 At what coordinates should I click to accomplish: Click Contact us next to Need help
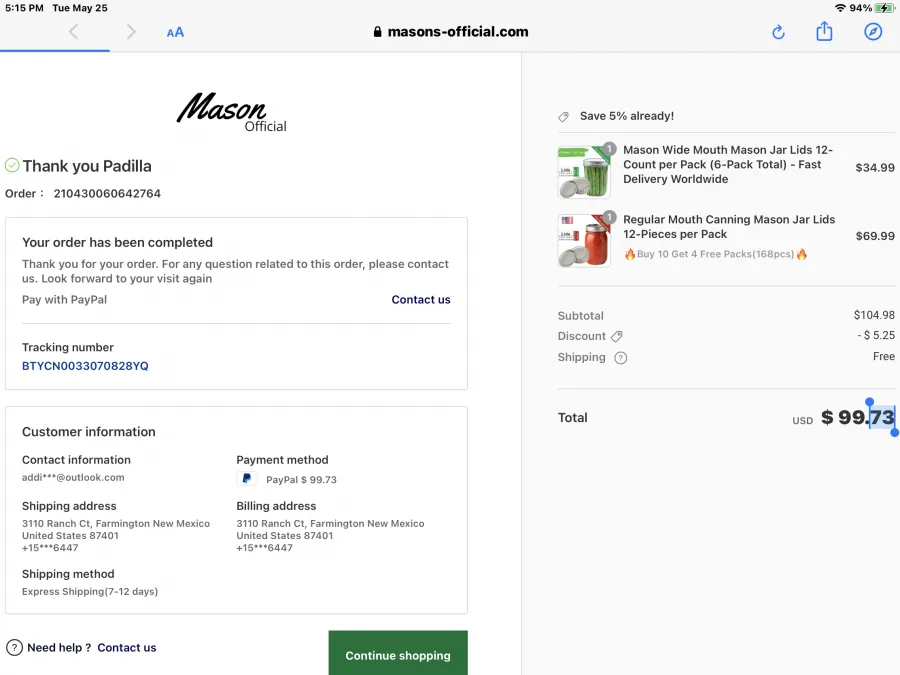[x=127, y=647]
